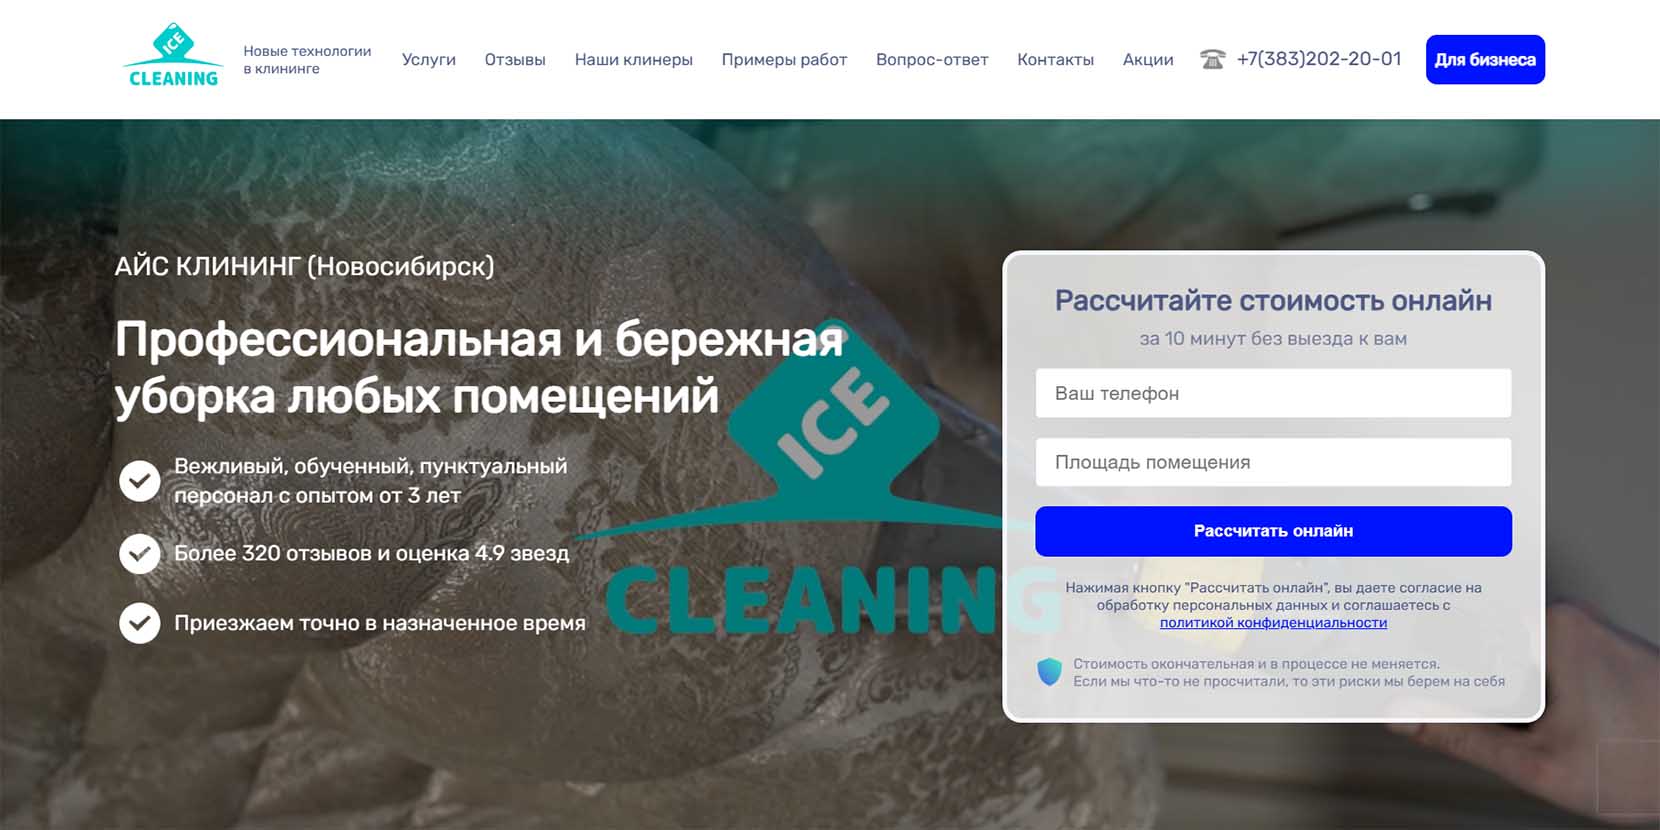Select Примеры работ in navigation
The width and height of the screenshot is (1660, 830).
(x=784, y=60)
